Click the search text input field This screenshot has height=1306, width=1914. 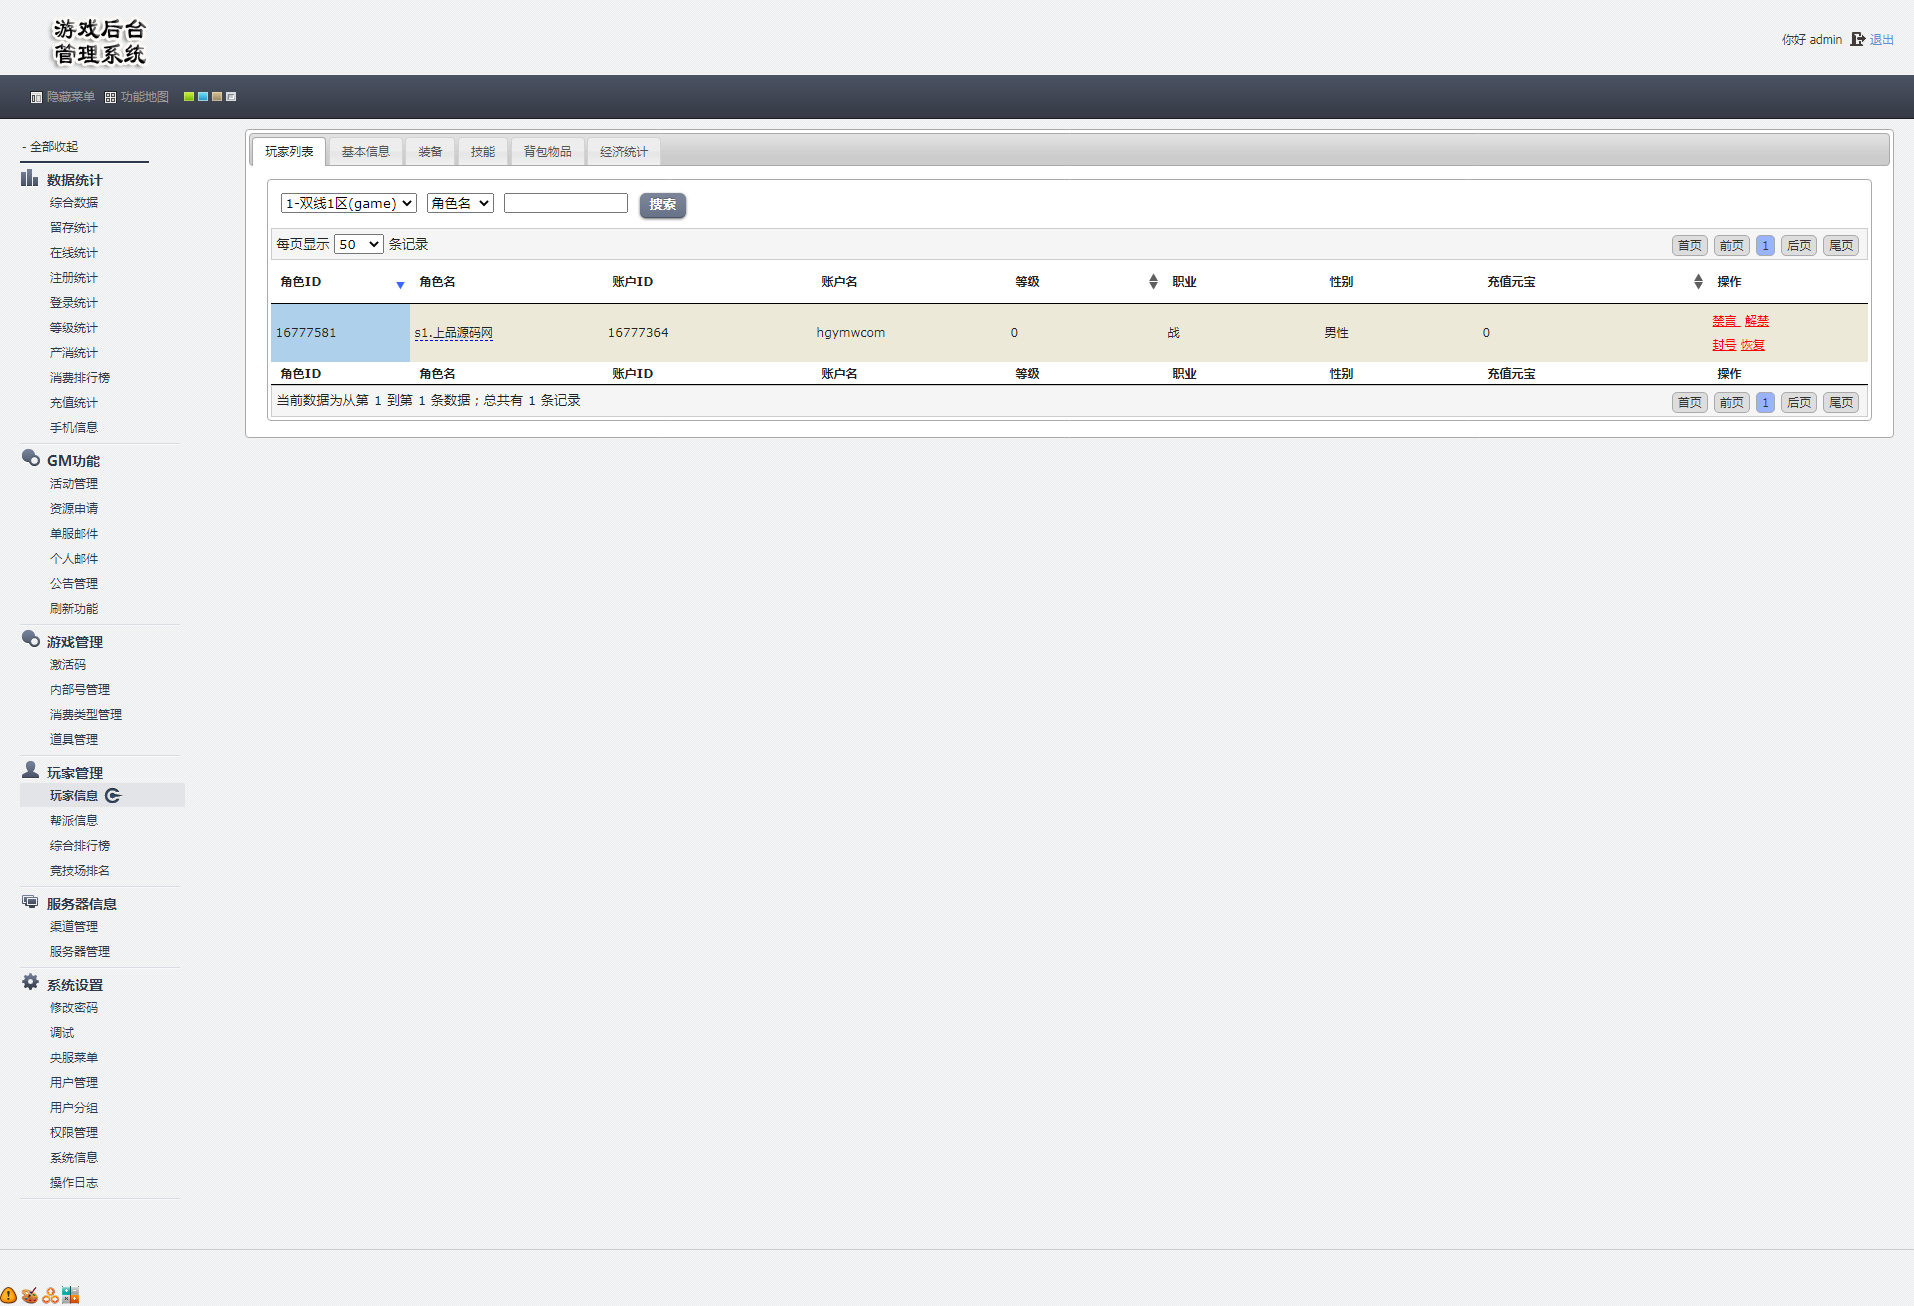coord(565,203)
